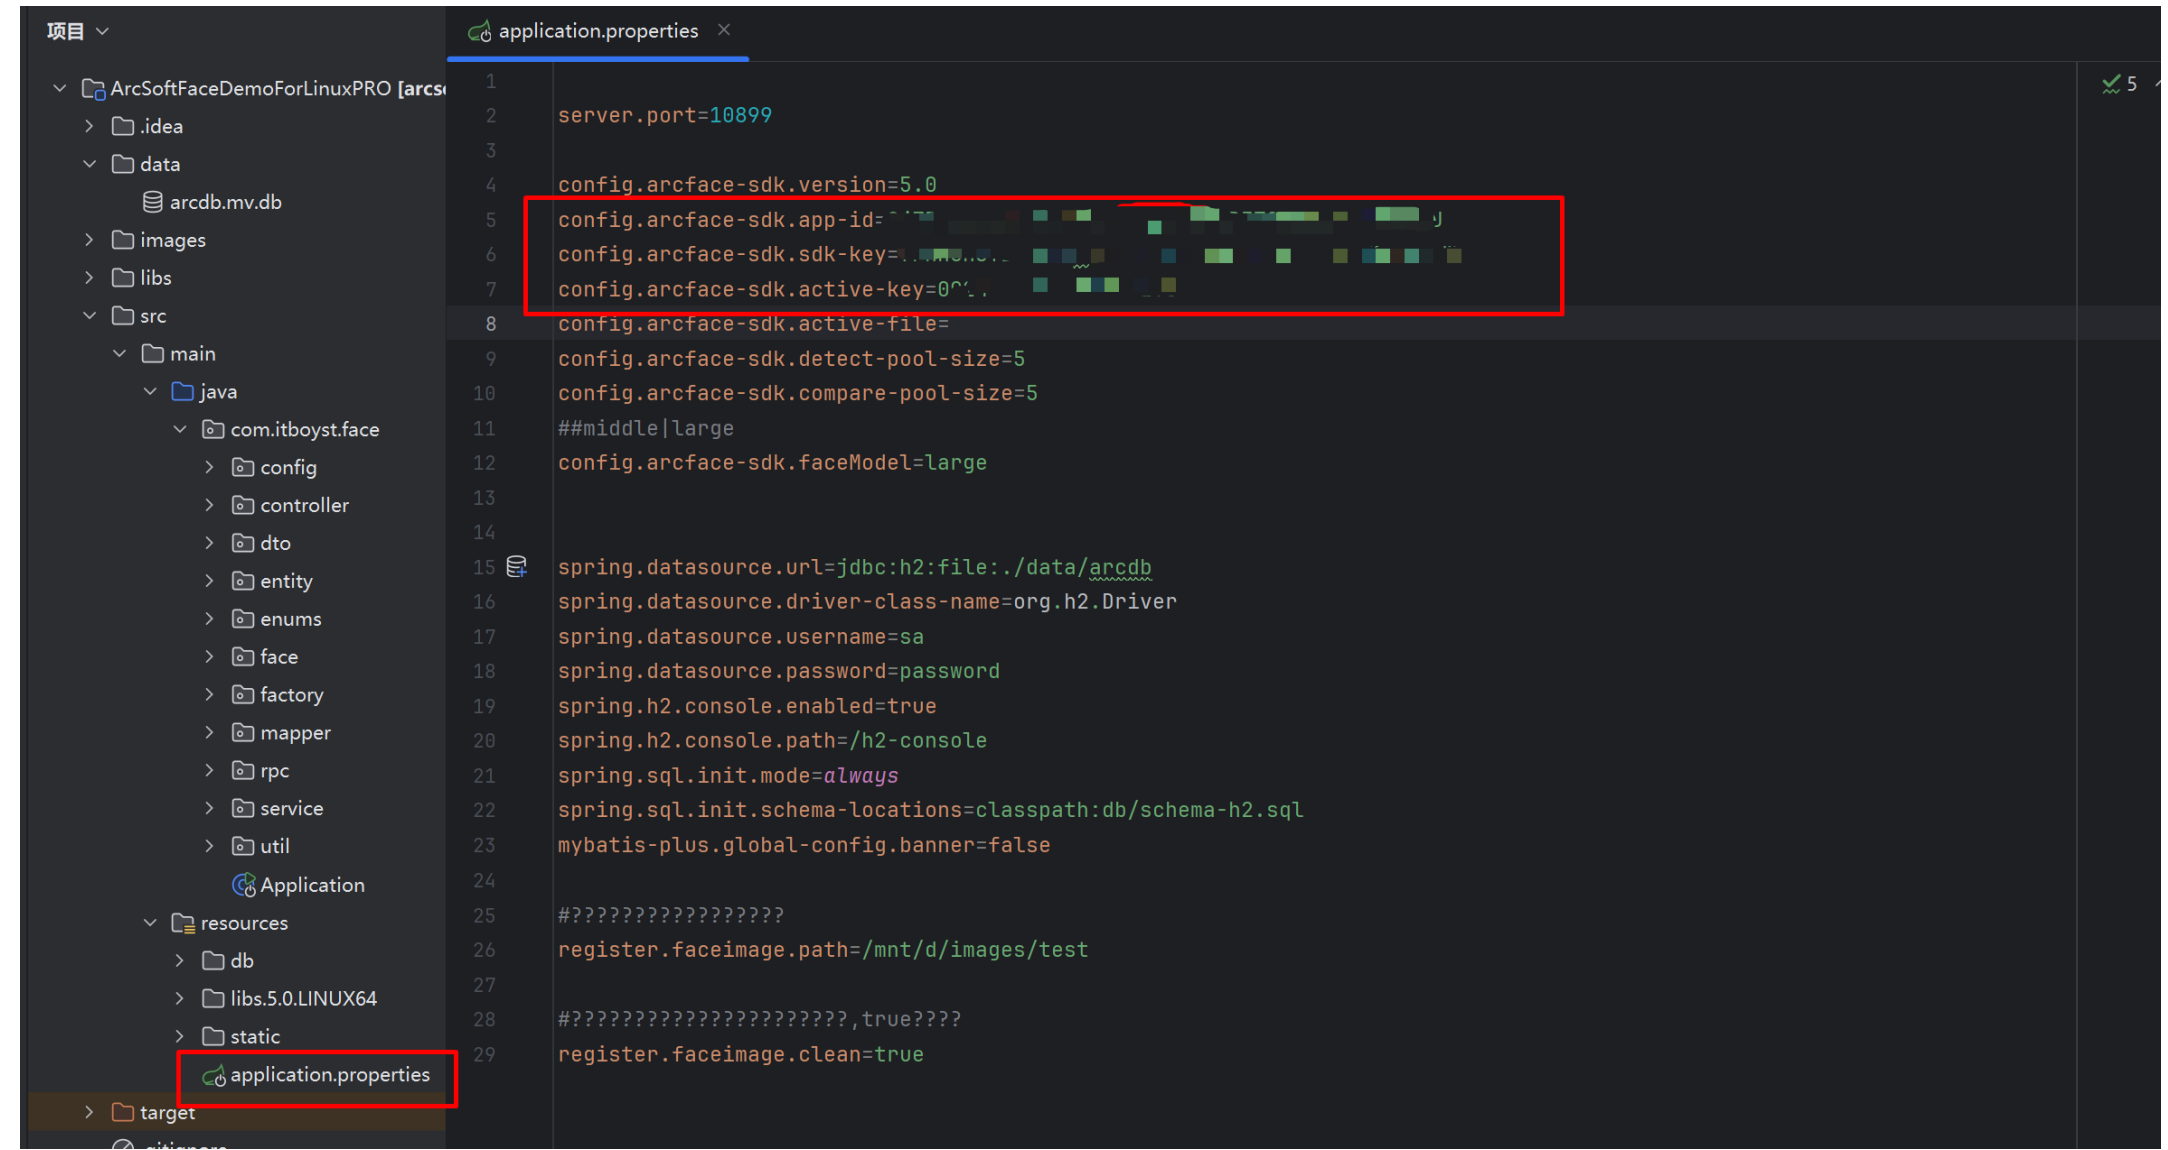The image size is (2168, 1150).
Task: Select the resources folder in tree
Action: tap(243, 923)
